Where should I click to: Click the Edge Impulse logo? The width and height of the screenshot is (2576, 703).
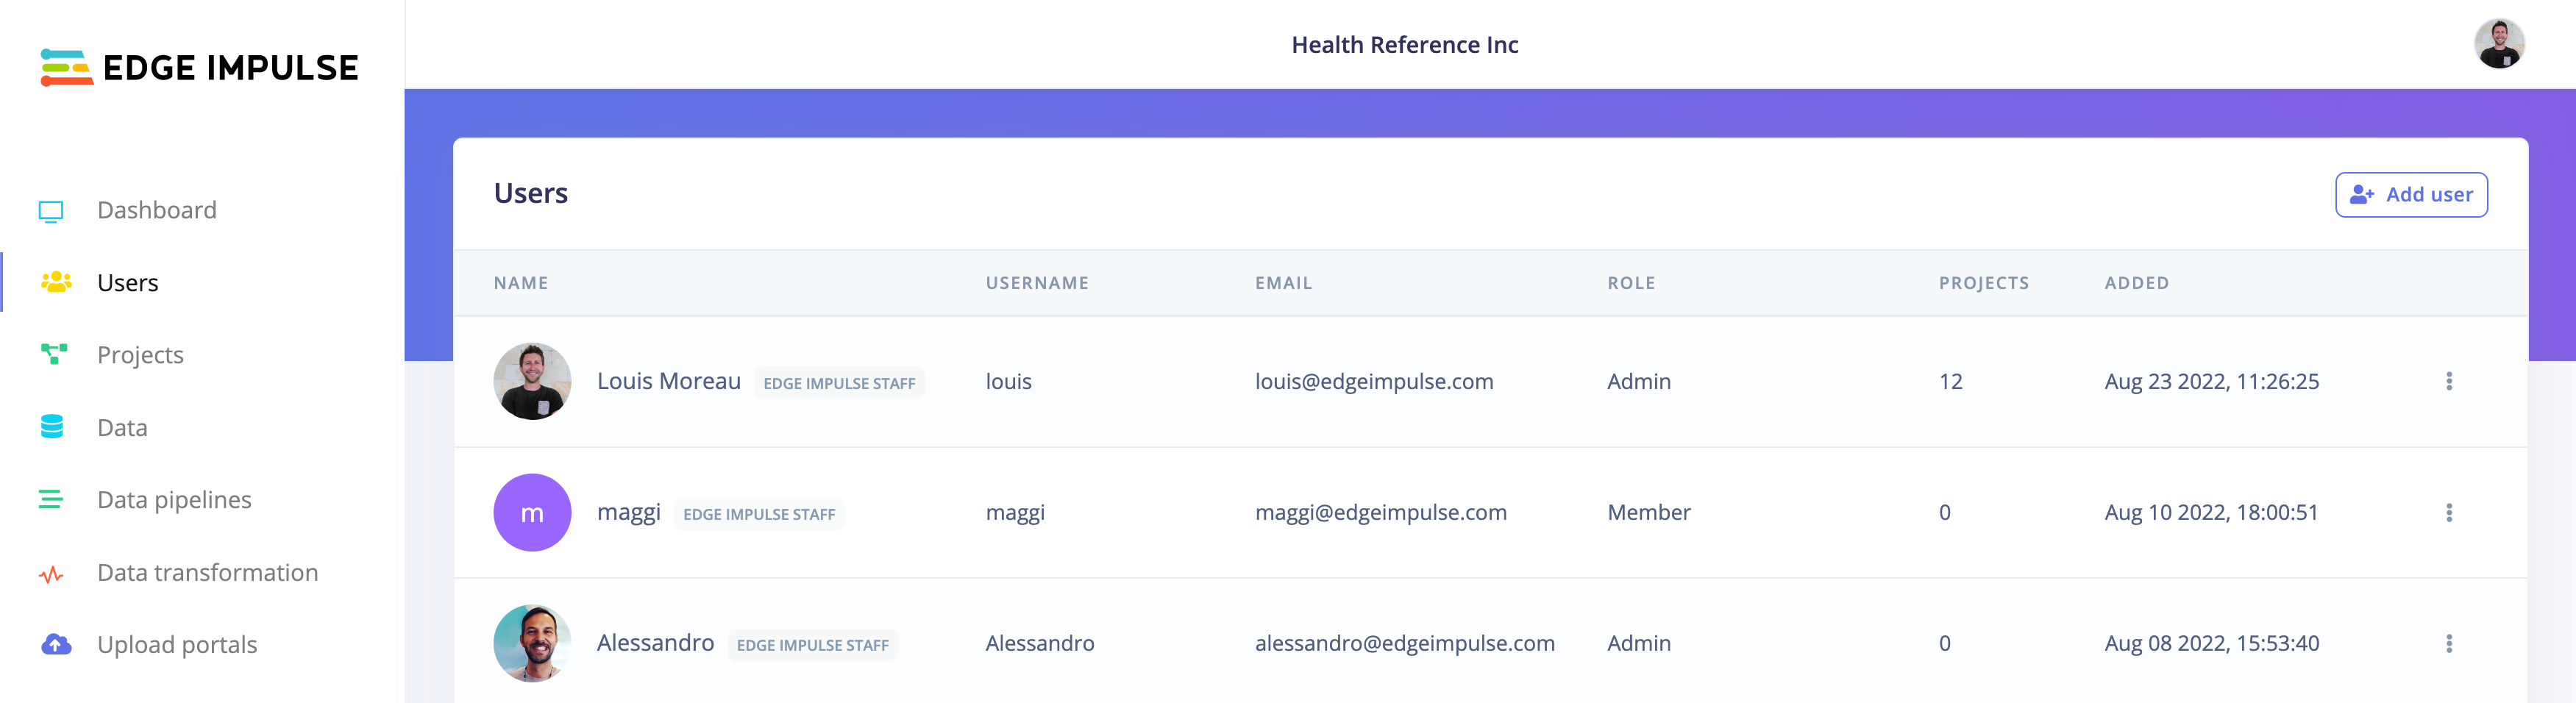pyautogui.click(x=199, y=67)
